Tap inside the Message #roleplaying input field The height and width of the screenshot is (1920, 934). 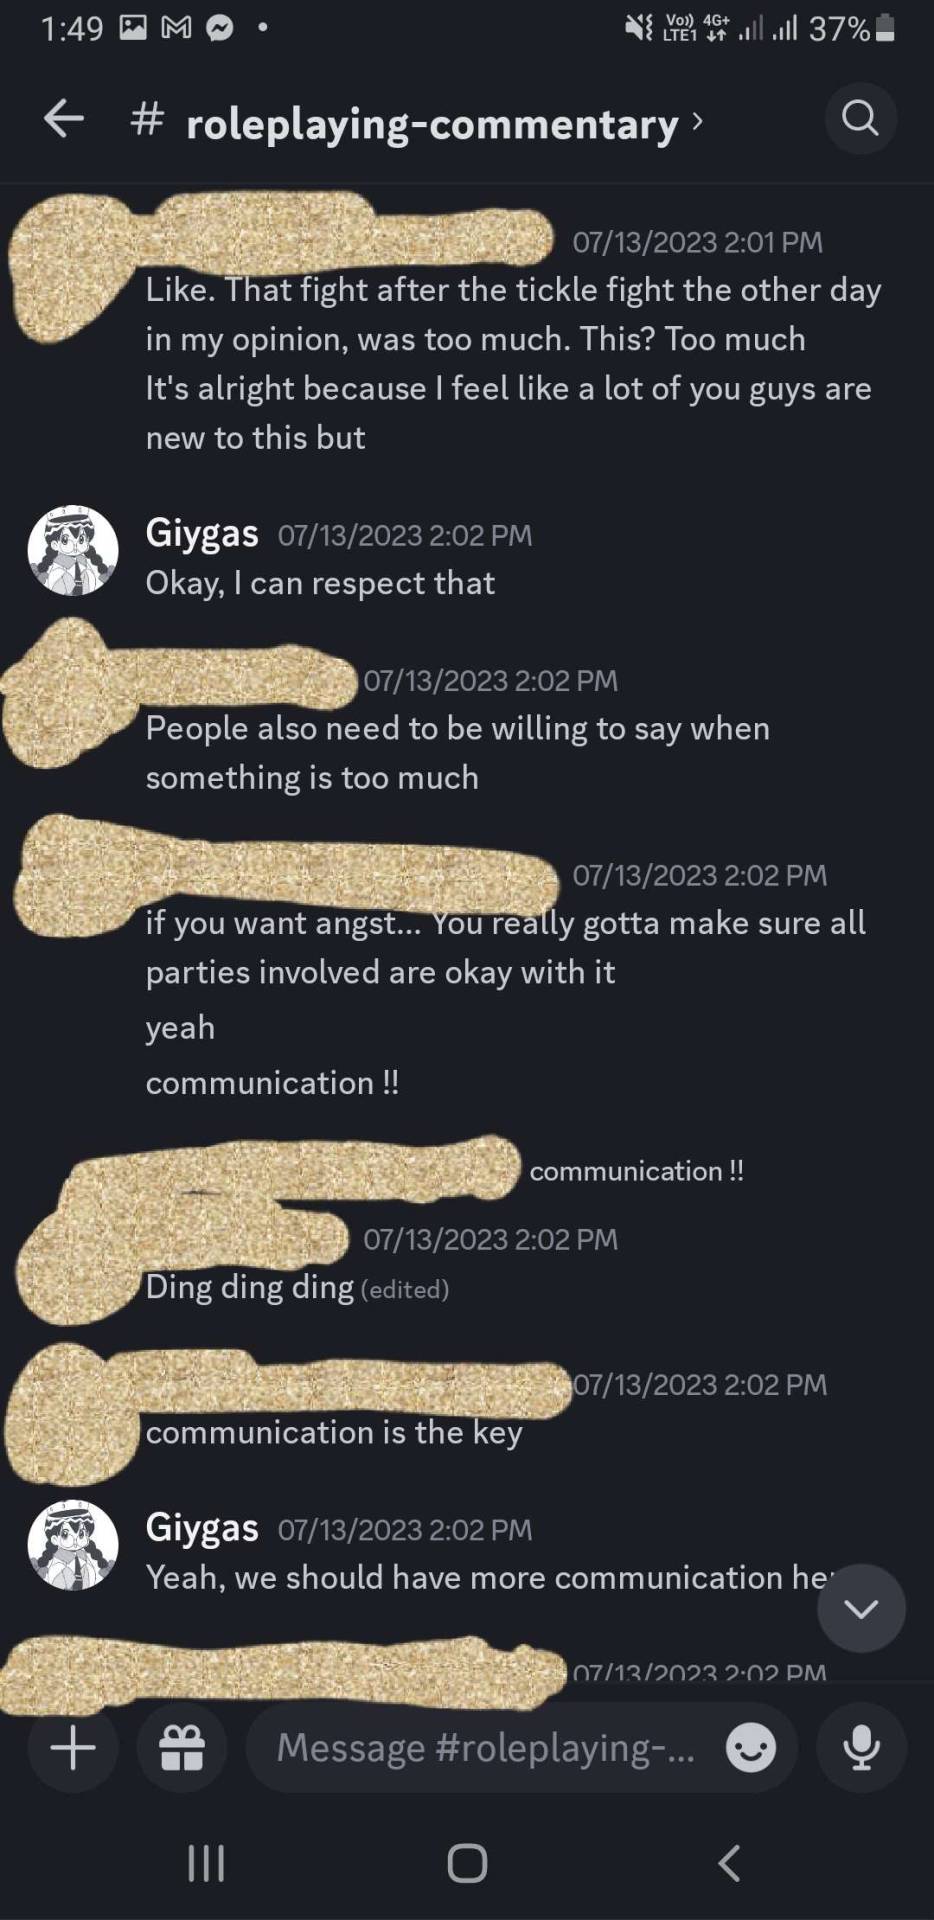[486, 1748]
